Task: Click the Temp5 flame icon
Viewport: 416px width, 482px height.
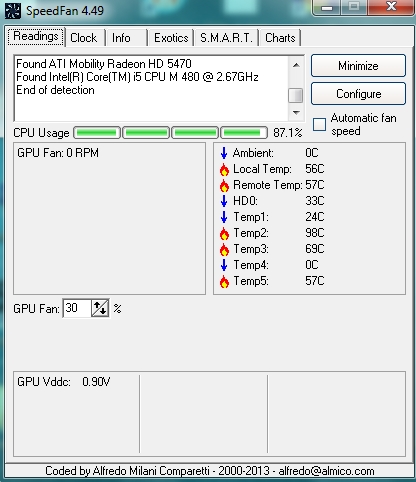Action: [x=224, y=281]
